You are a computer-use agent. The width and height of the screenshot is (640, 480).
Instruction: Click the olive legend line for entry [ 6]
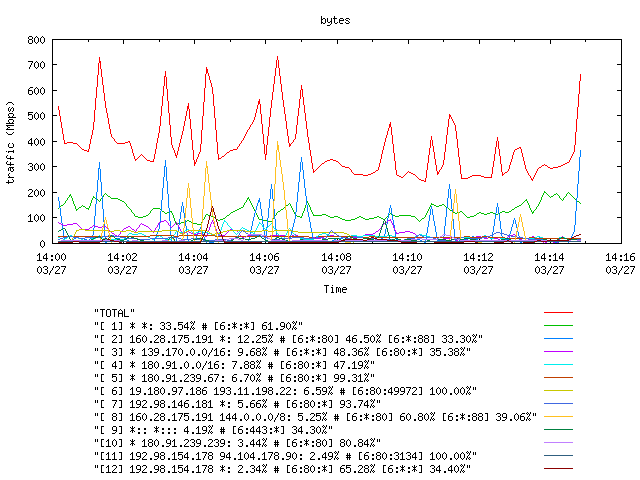[x=558, y=391]
